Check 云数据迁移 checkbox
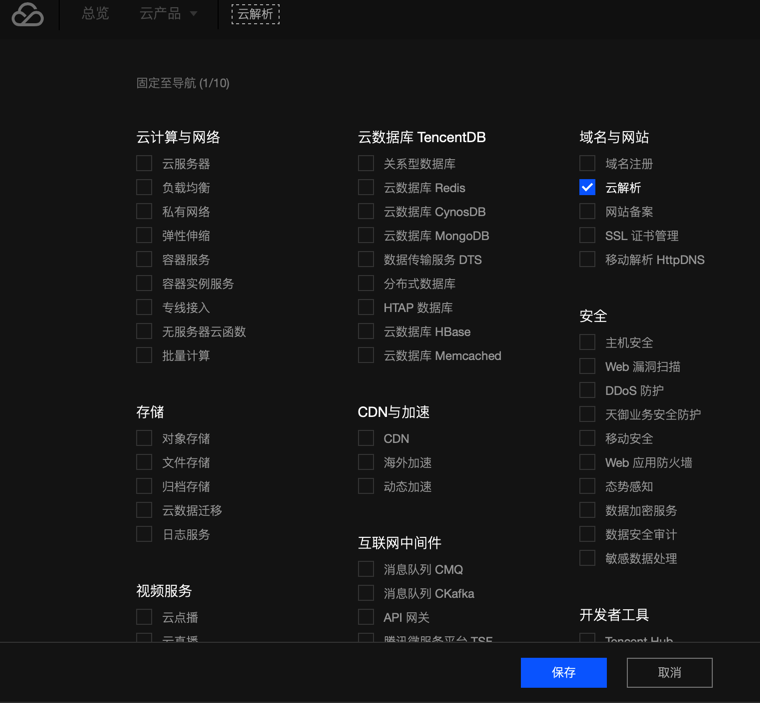 coord(144,510)
